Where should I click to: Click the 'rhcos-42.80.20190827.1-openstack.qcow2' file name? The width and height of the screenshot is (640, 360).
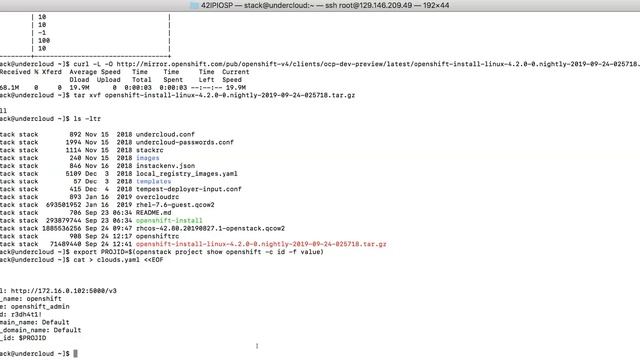[x=210, y=228]
